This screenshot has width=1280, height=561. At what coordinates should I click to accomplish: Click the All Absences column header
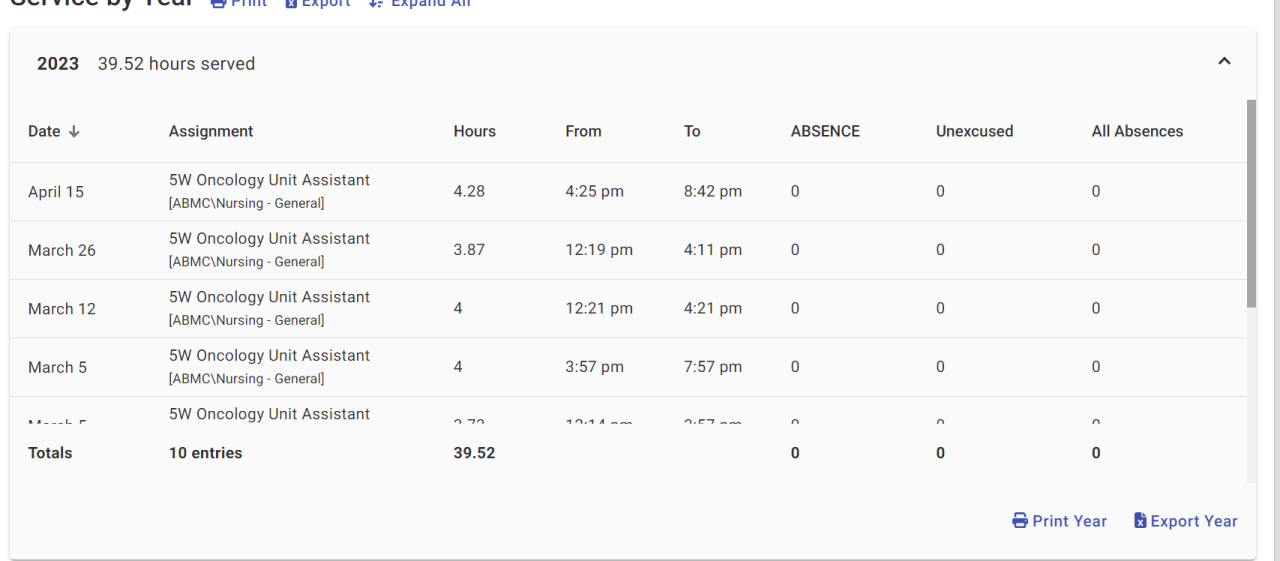pos(1137,131)
